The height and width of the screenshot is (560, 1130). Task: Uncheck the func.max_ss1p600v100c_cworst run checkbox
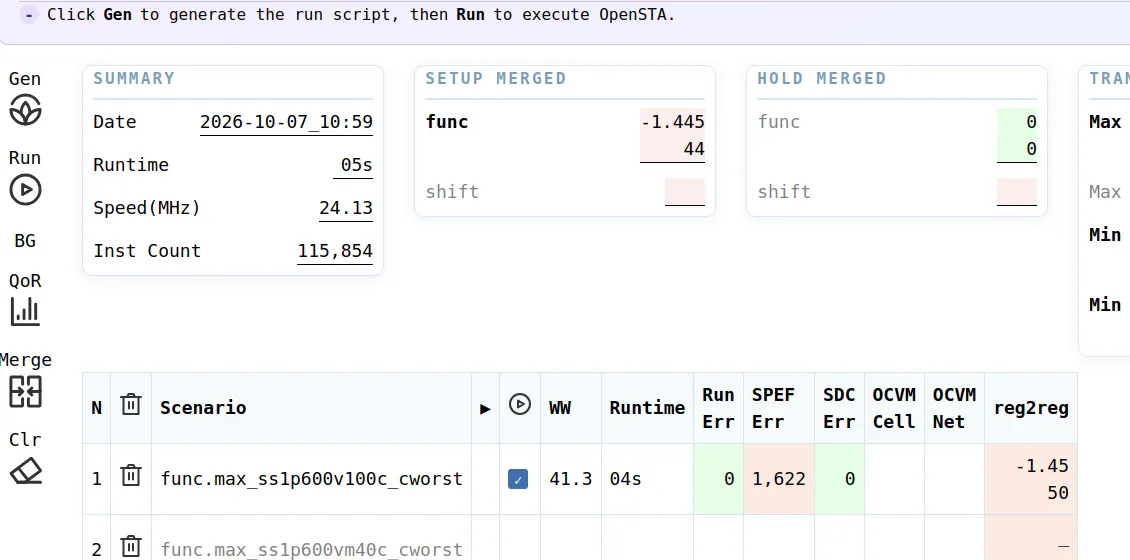(517, 479)
